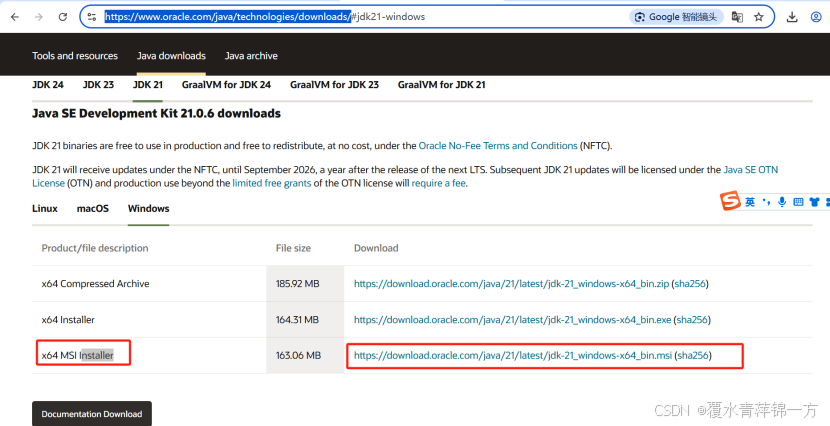Click the Google Lens button in address bar
The height and width of the screenshot is (426, 830).
pyautogui.click(x=677, y=17)
